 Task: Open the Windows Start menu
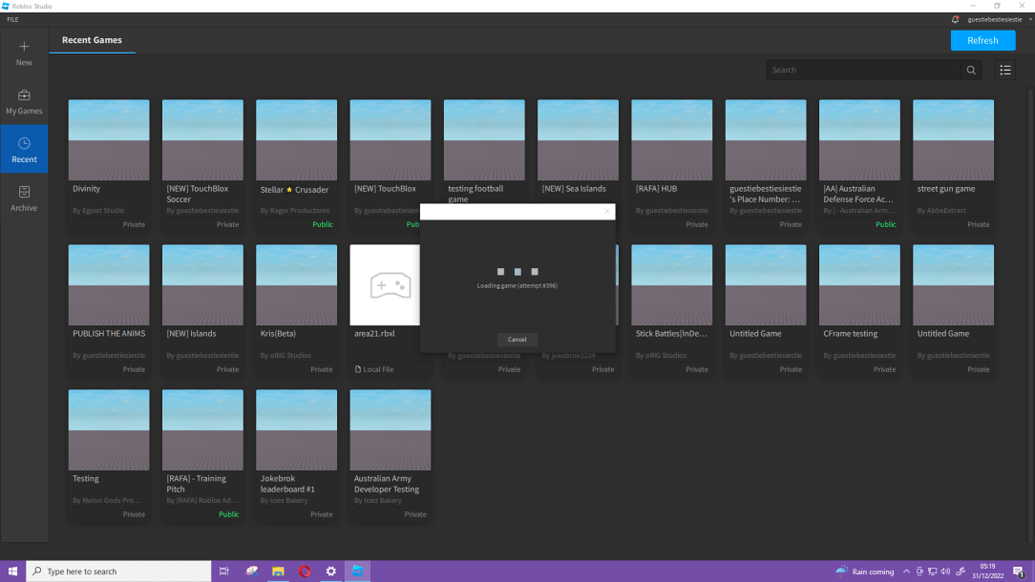pyautogui.click(x=13, y=571)
